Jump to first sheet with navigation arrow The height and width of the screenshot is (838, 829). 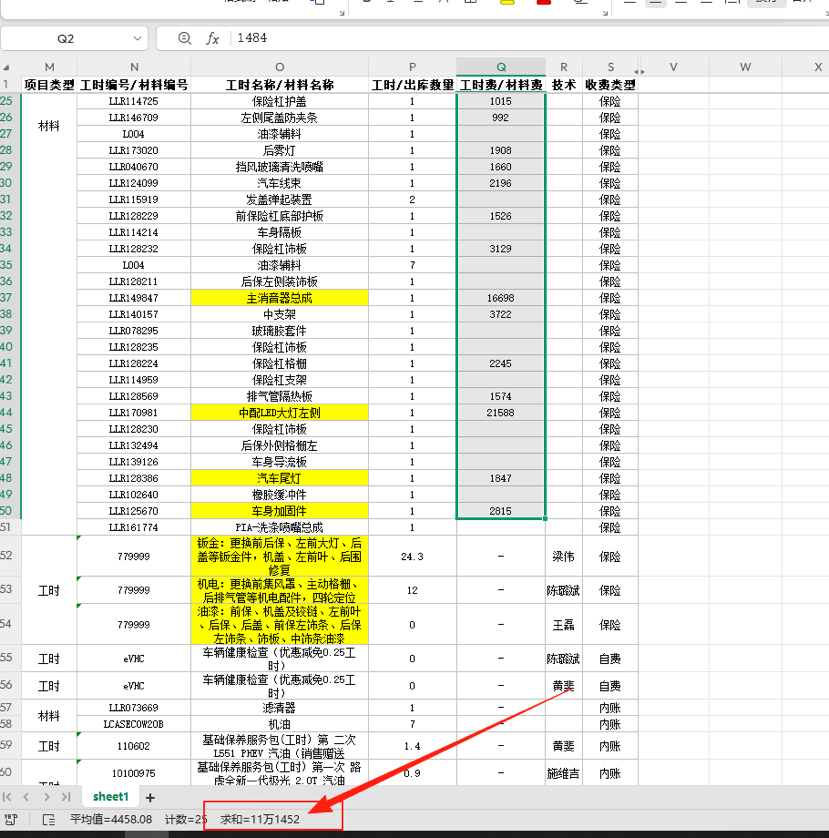(x=9, y=797)
